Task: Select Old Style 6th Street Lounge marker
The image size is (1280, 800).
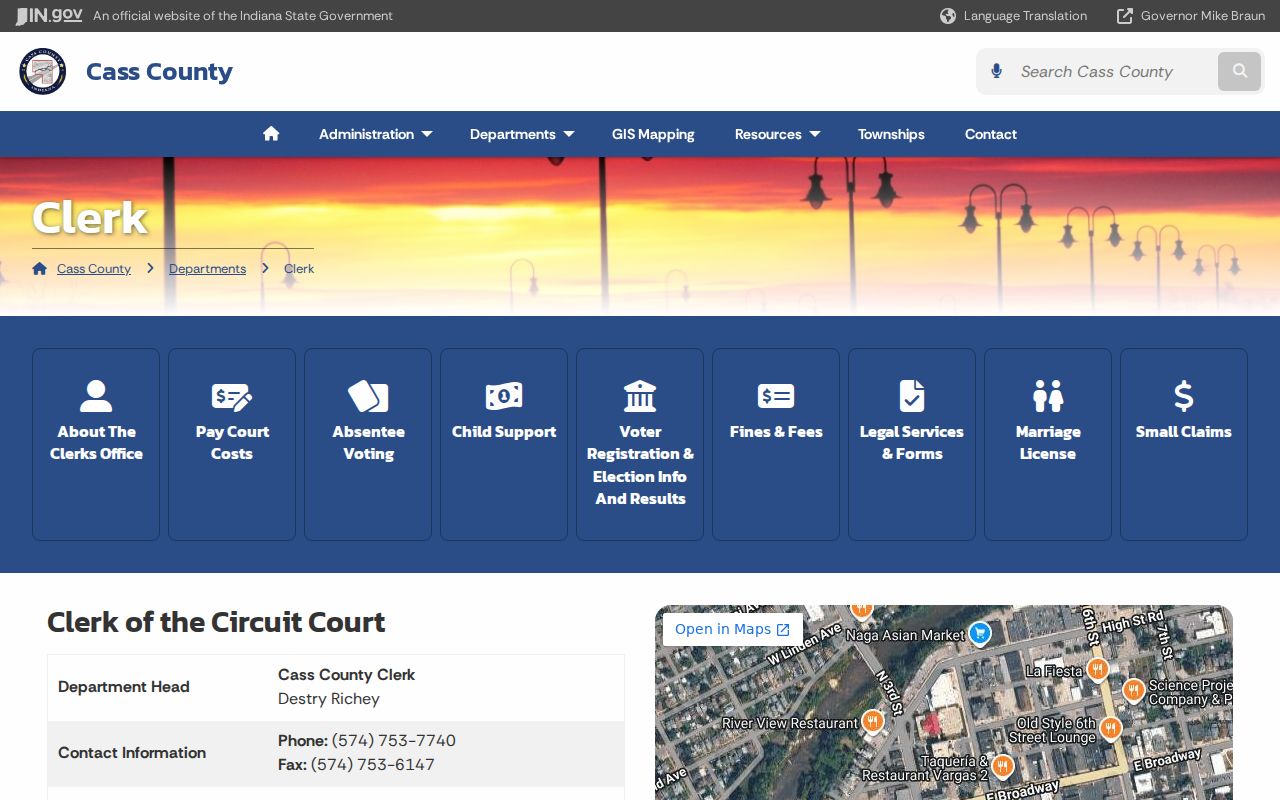Action: point(1110,728)
